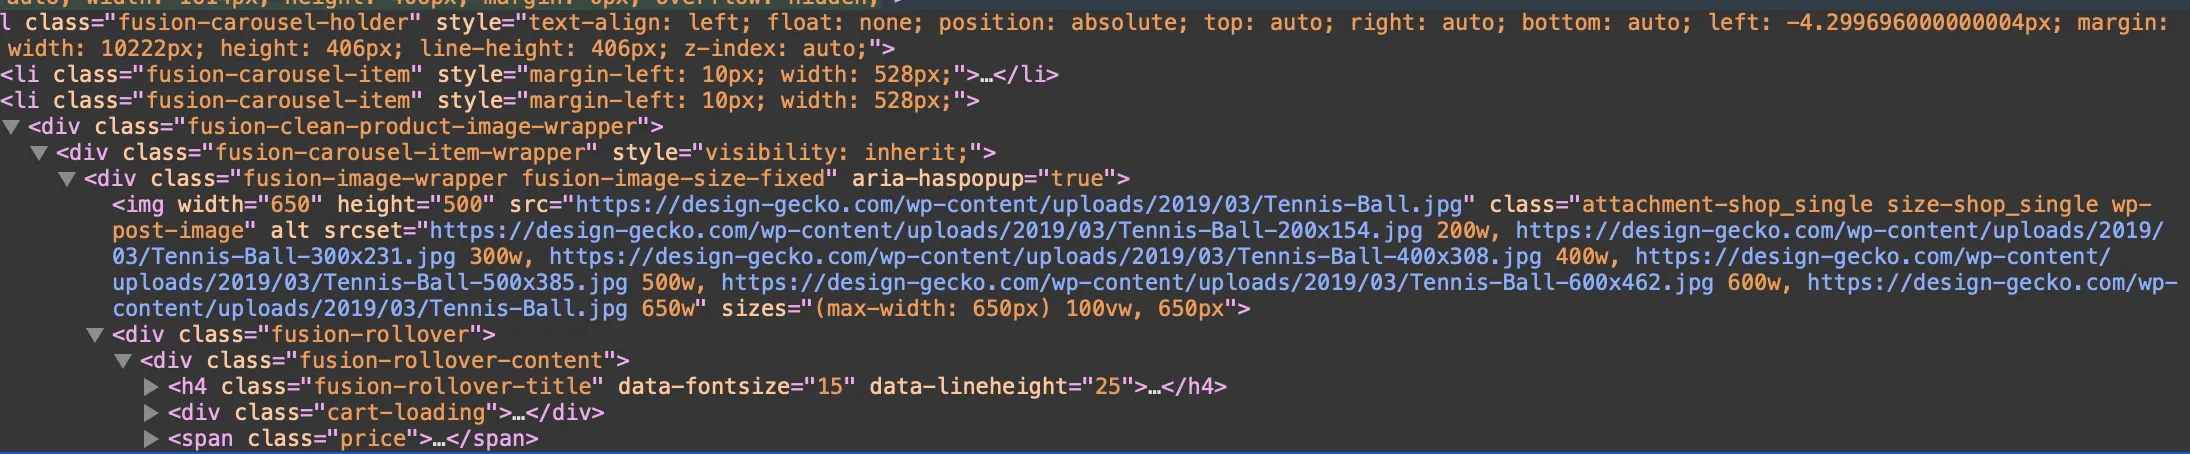This screenshot has height=454, width=2190.
Task: Collapse the fusion-image-wrapper fusion-image-size-fixed div
Action: 67,179
